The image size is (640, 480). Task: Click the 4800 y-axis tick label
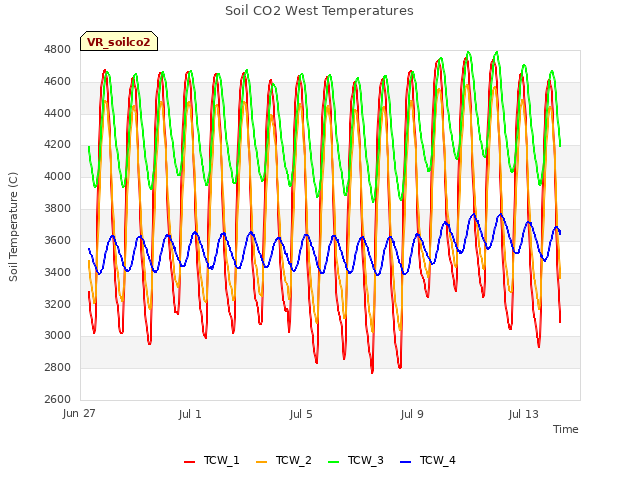58,50
